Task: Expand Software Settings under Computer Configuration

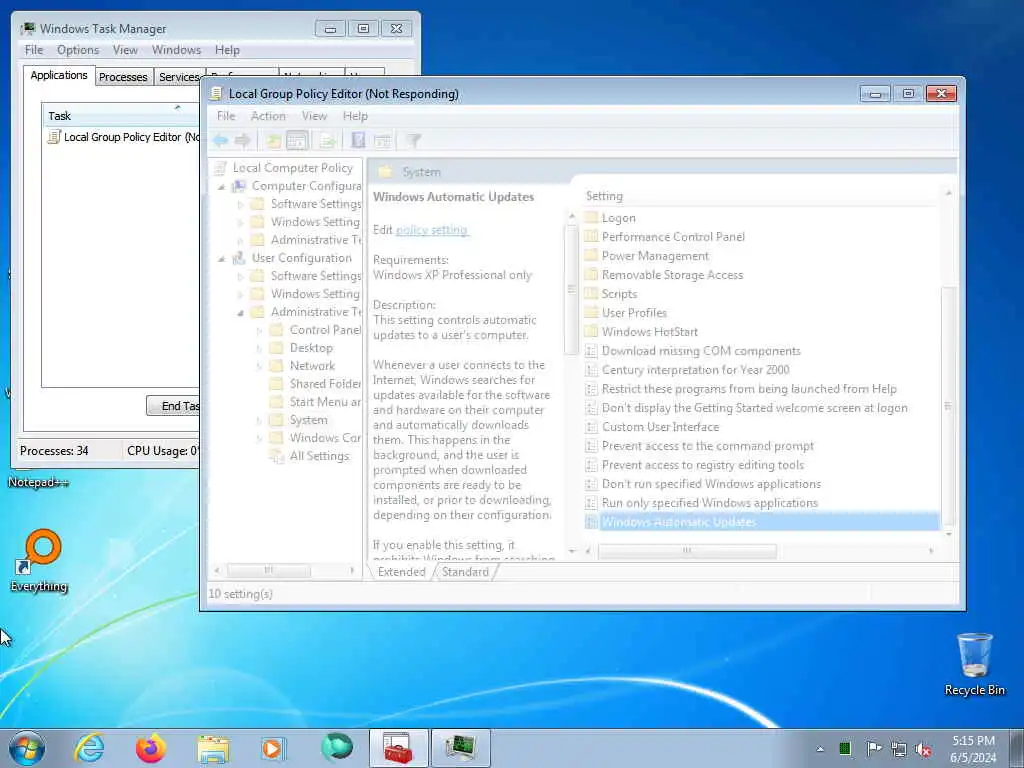Action: (x=240, y=204)
